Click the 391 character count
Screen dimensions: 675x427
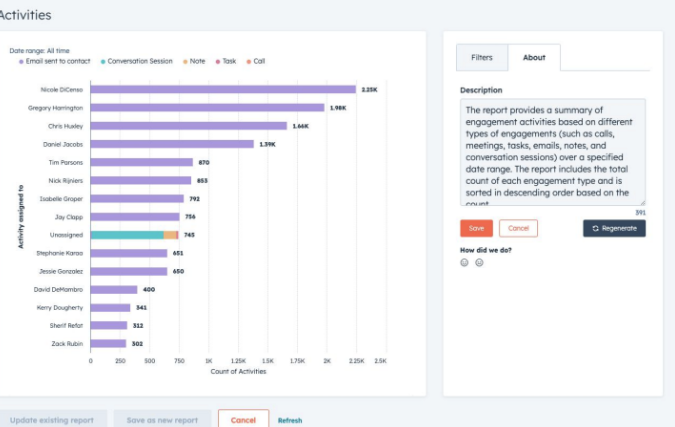coord(641,213)
